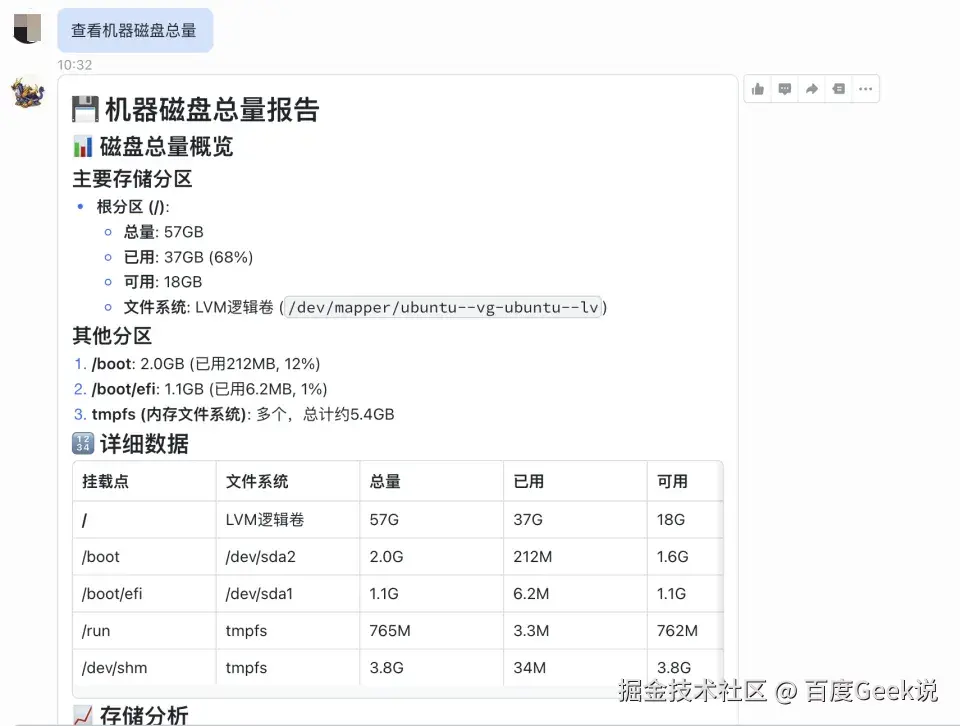Click the calendar emoji beside 详细数据

coord(83,443)
